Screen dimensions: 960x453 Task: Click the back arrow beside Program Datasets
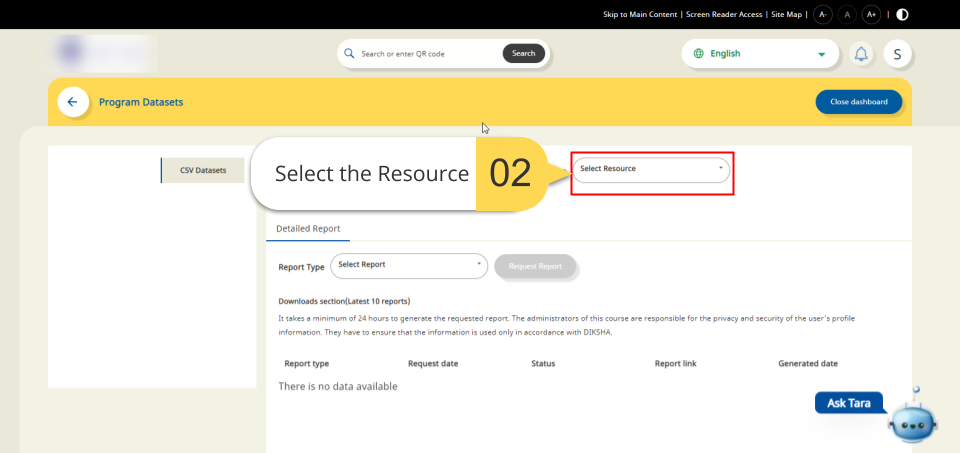[72, 102]
